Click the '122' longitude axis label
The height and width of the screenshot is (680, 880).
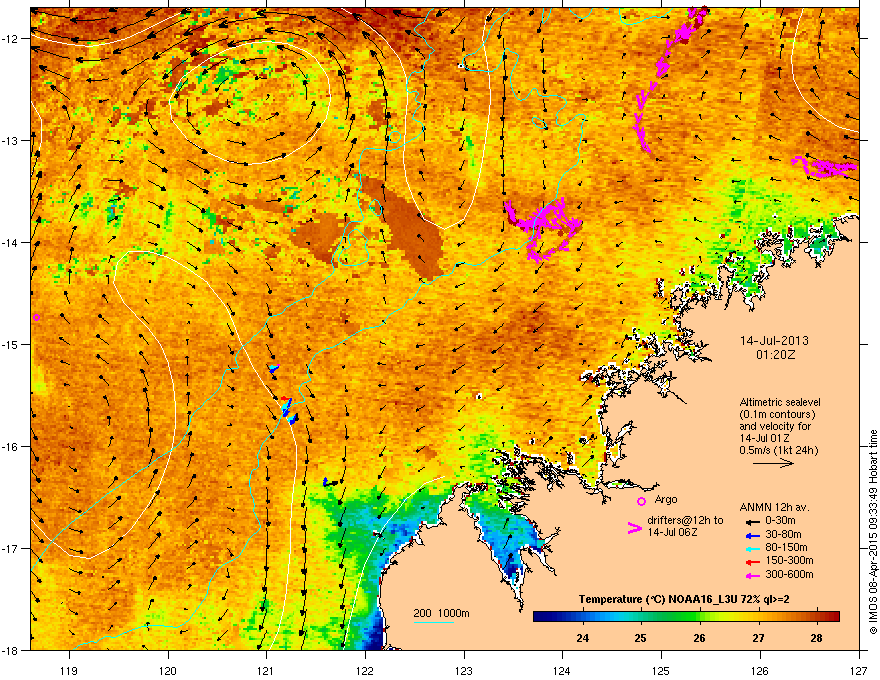[365, 670]
